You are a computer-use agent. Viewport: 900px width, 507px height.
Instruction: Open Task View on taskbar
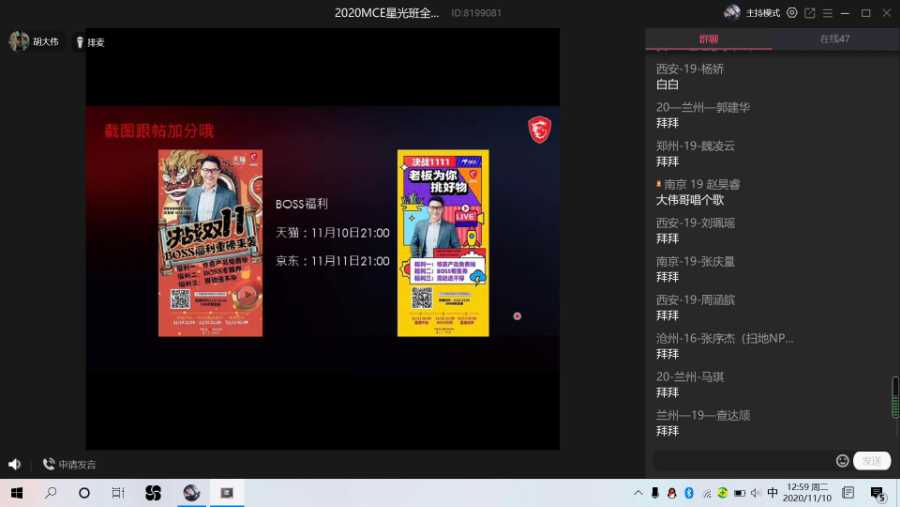point(118,493)
